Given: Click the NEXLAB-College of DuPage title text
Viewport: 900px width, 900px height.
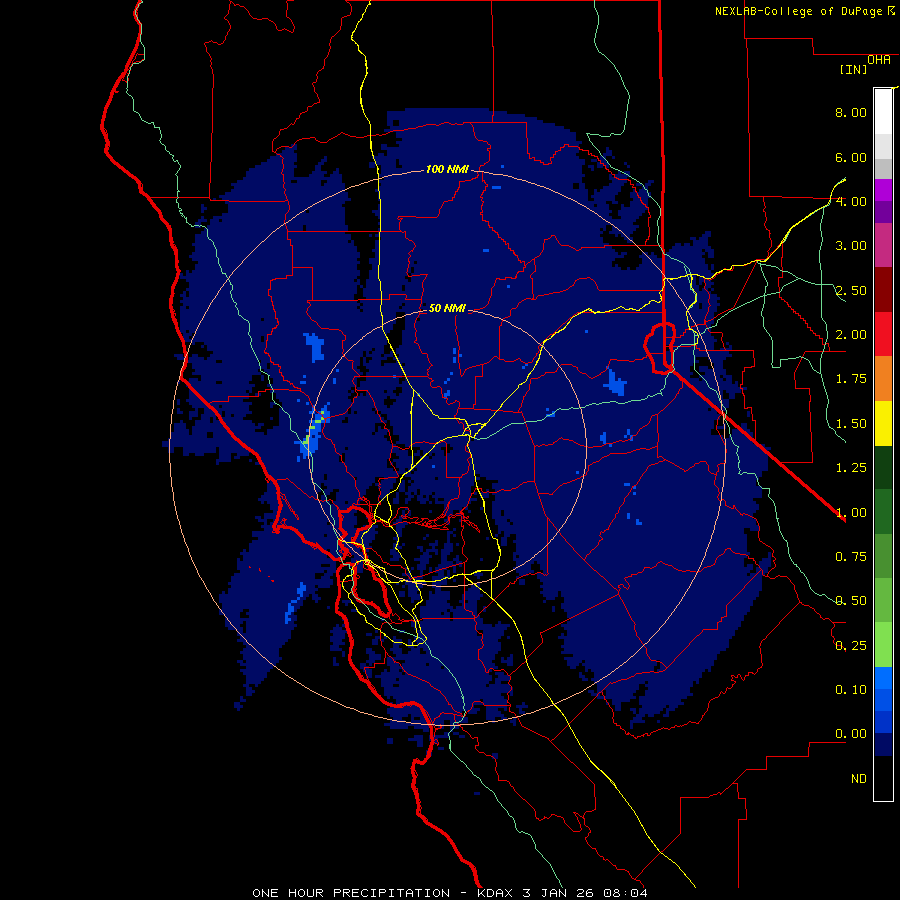Looking at the screenshot, I should coord(798,11).
